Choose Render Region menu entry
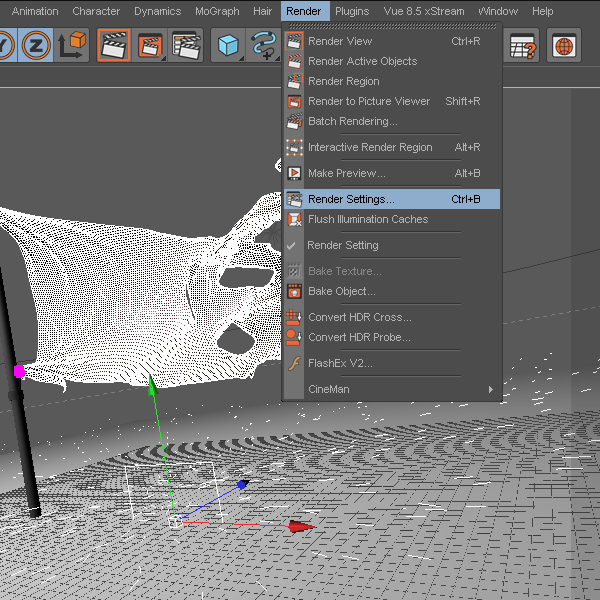Viewport: 600px width, 600px height. click(x=392, y=81)
